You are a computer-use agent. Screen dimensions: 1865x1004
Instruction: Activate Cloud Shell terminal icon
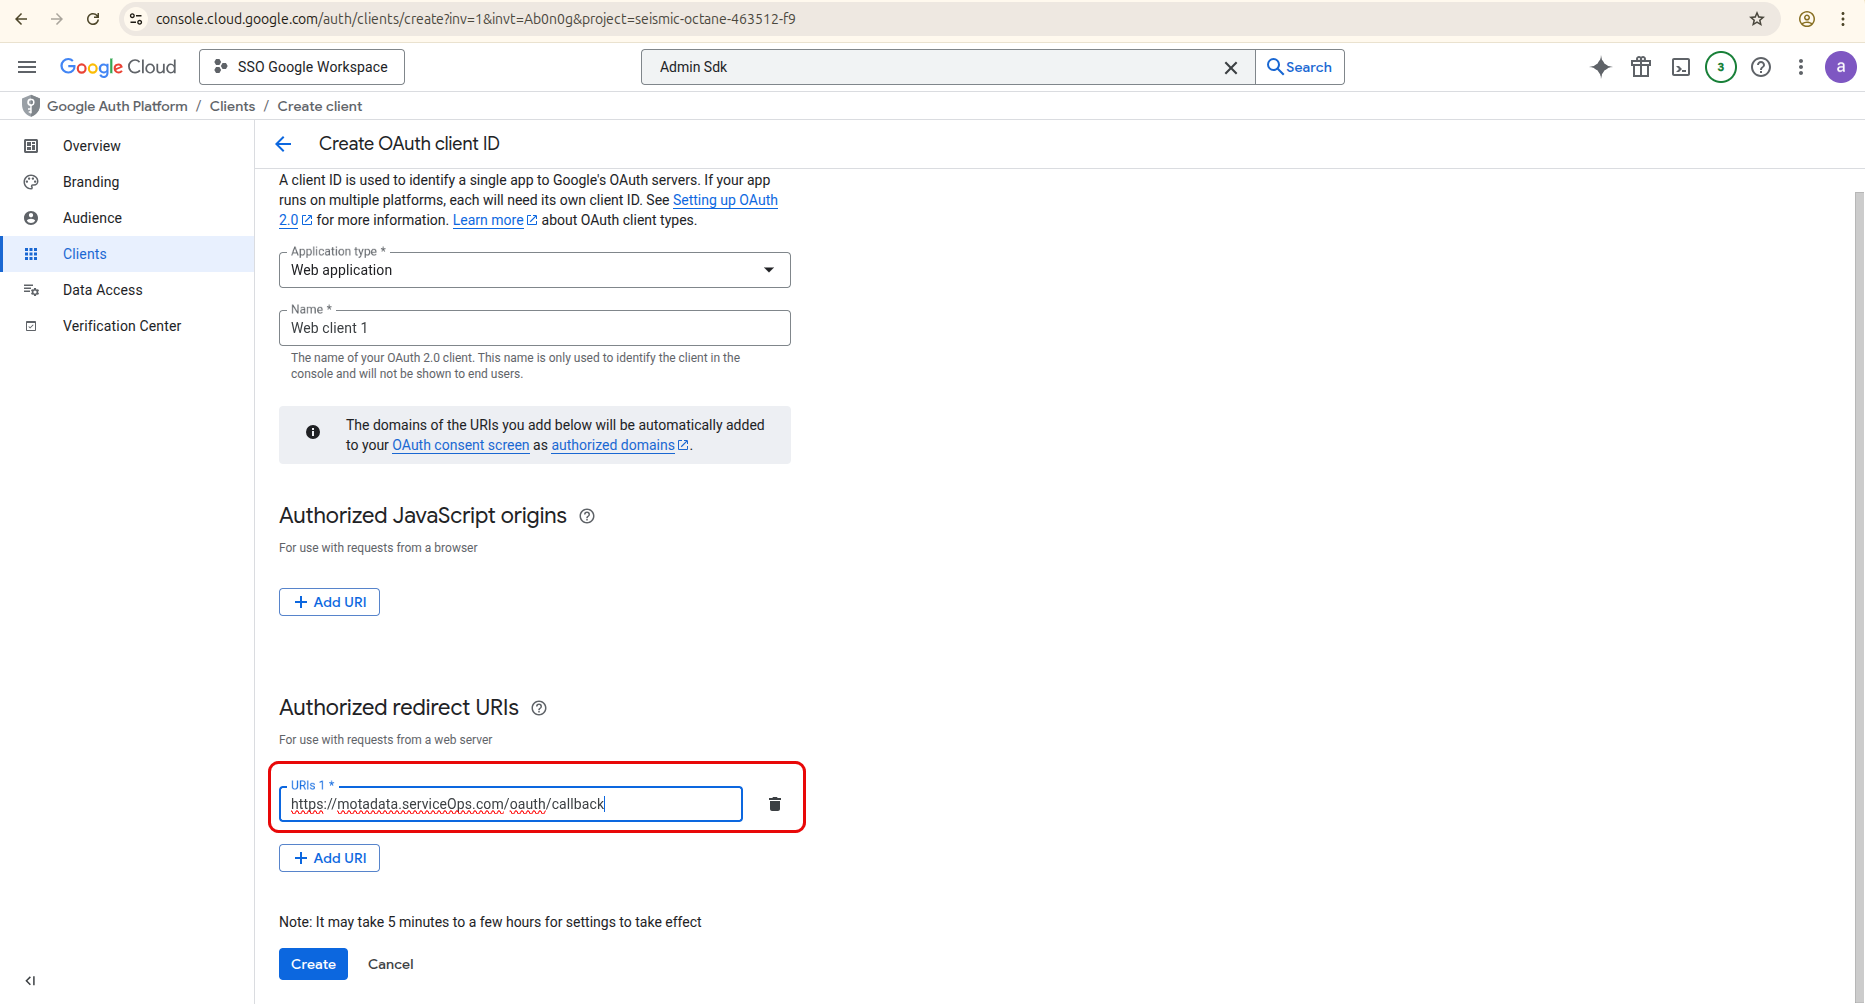point(1681,67)
